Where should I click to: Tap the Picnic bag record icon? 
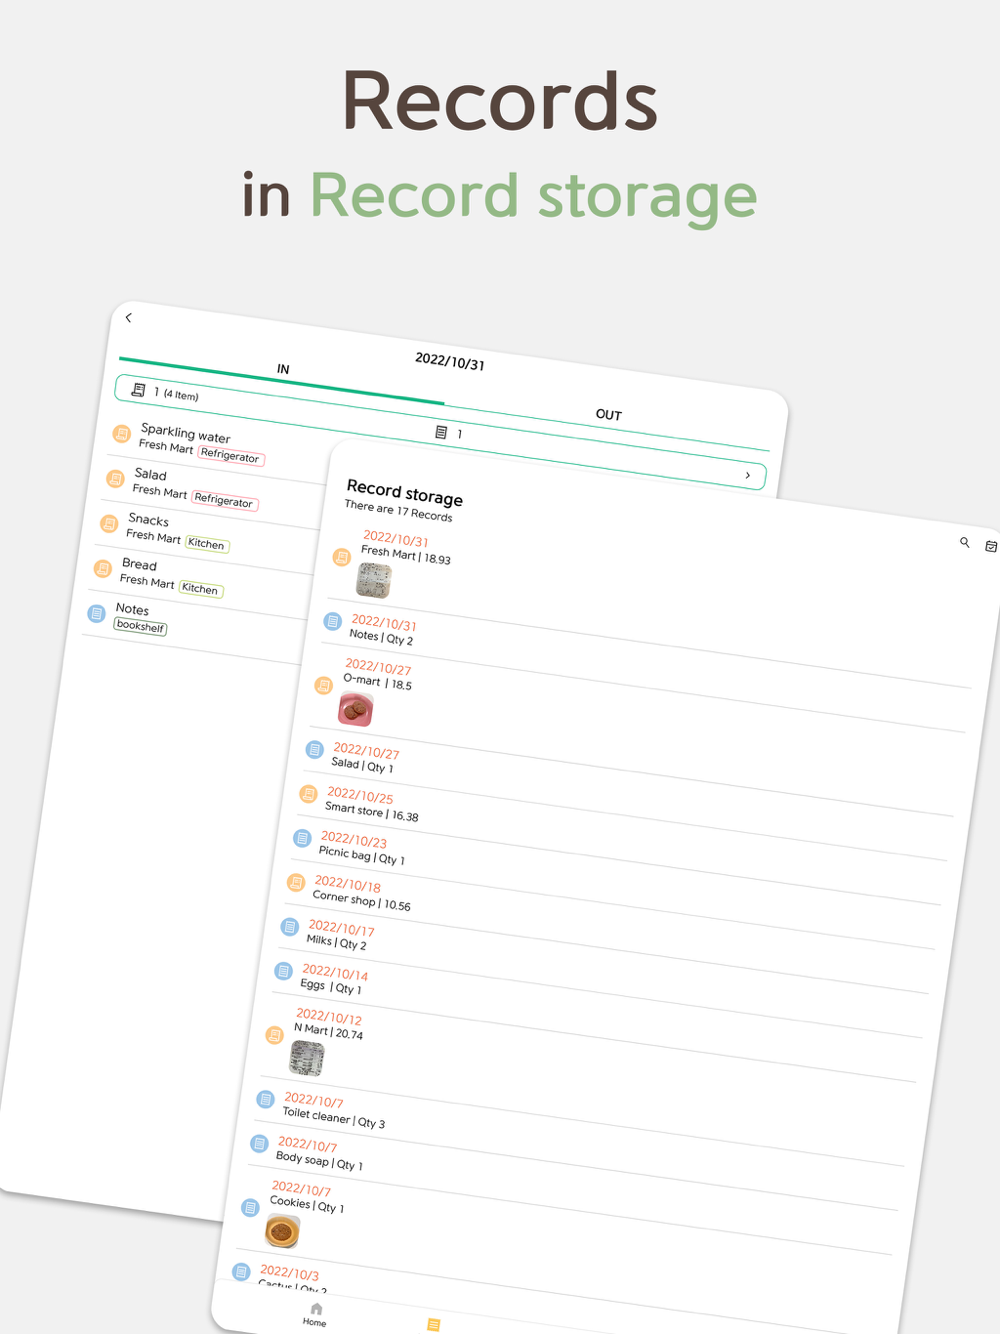302,838
